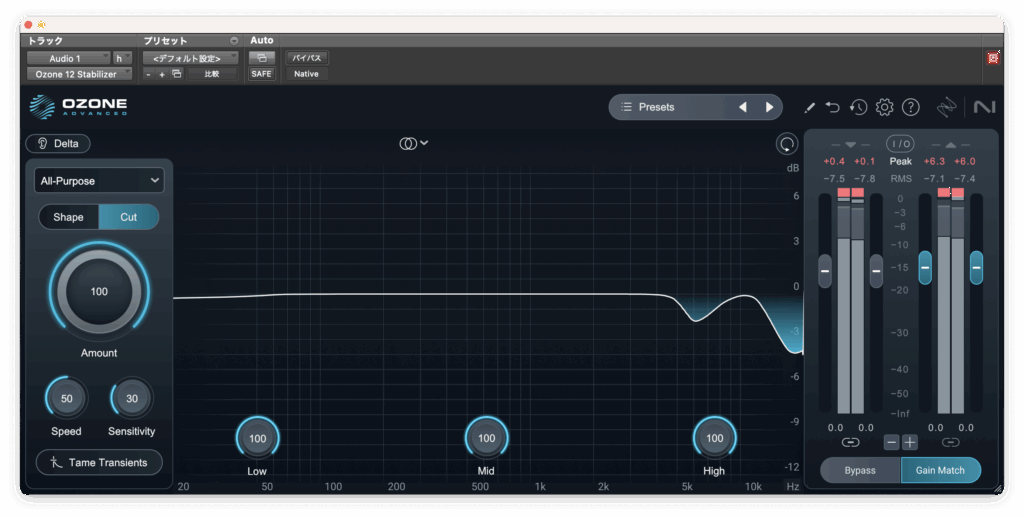Open the Audio 1 track dropdown
This screenshot has height=518, width=1024.
pos(67,58)
